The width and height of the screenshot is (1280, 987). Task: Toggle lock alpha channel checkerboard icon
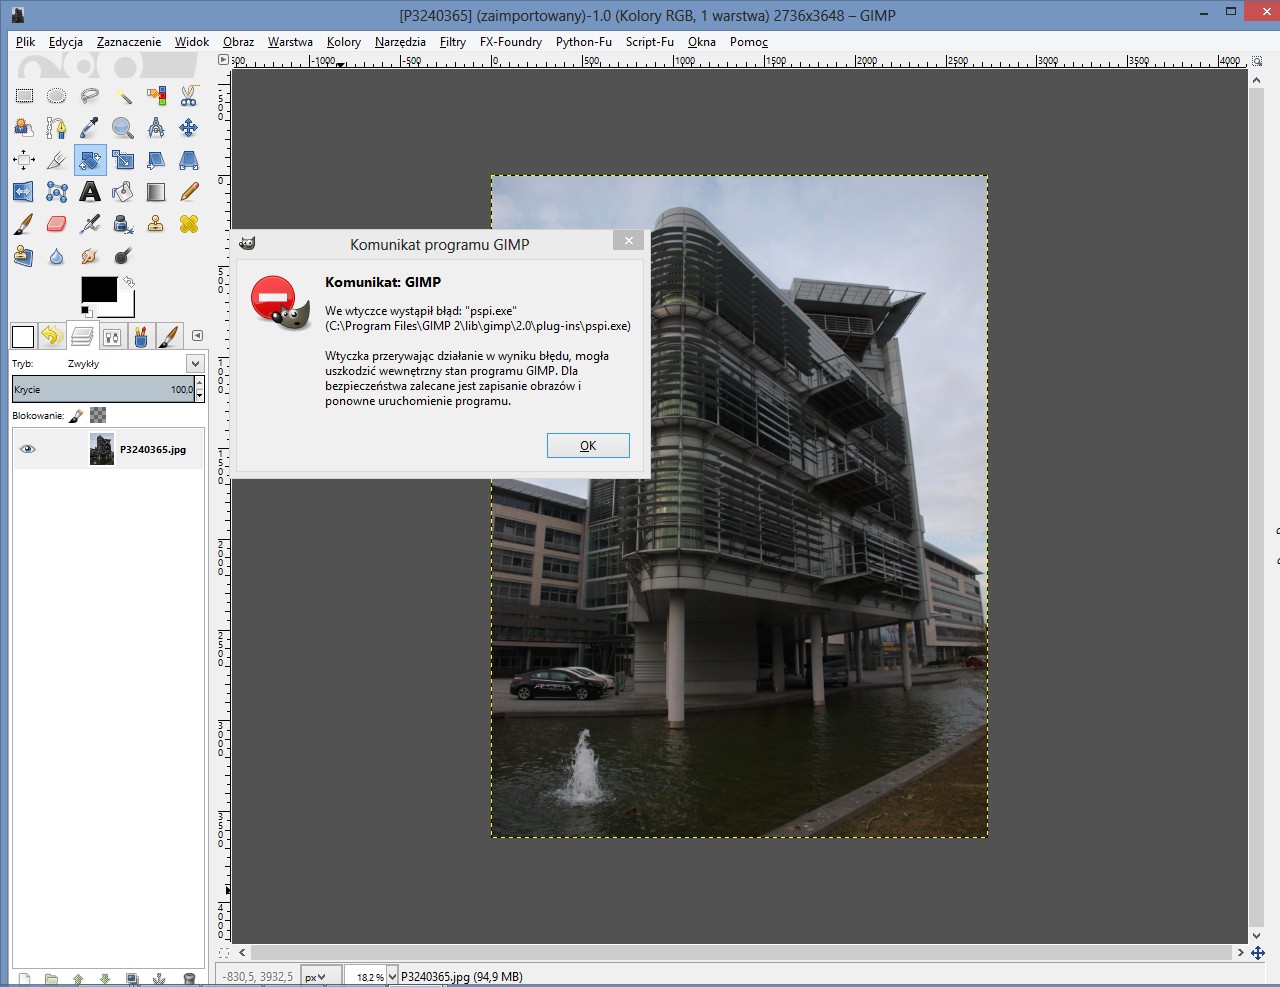coord(98,415)
